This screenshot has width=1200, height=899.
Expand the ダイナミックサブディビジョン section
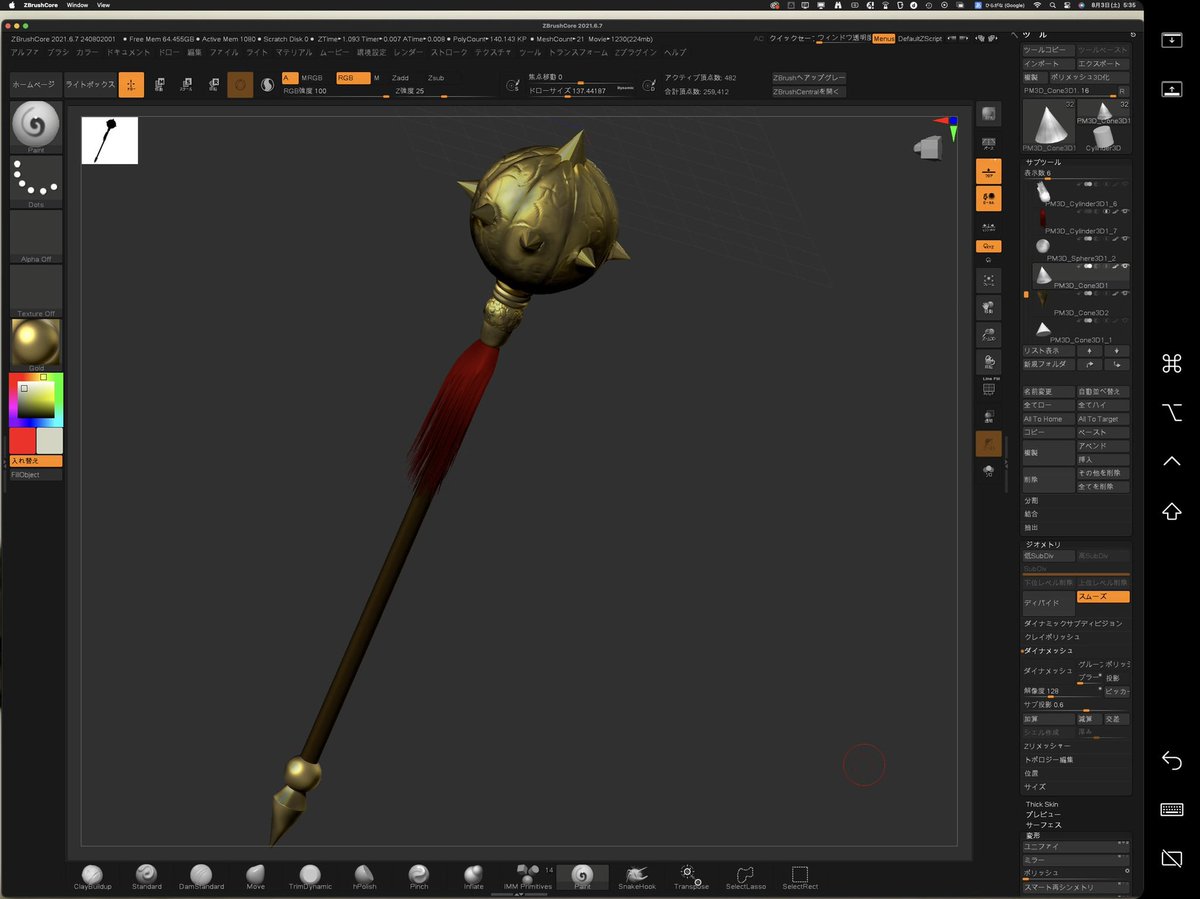1073,623
